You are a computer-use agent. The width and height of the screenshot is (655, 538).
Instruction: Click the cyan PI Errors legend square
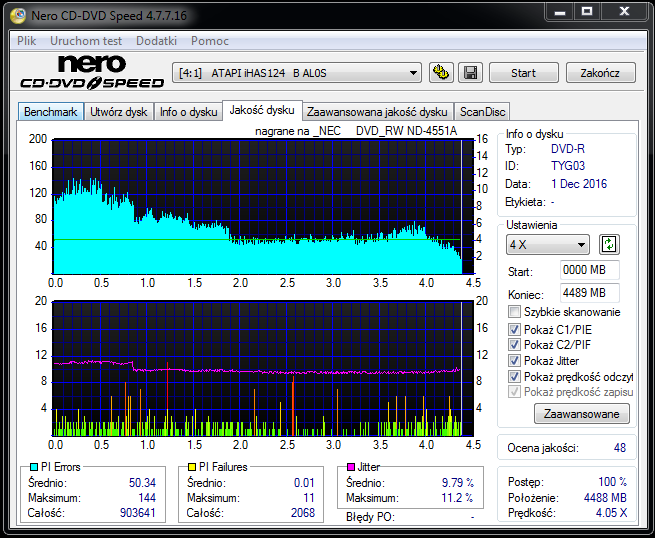[34, 467]
